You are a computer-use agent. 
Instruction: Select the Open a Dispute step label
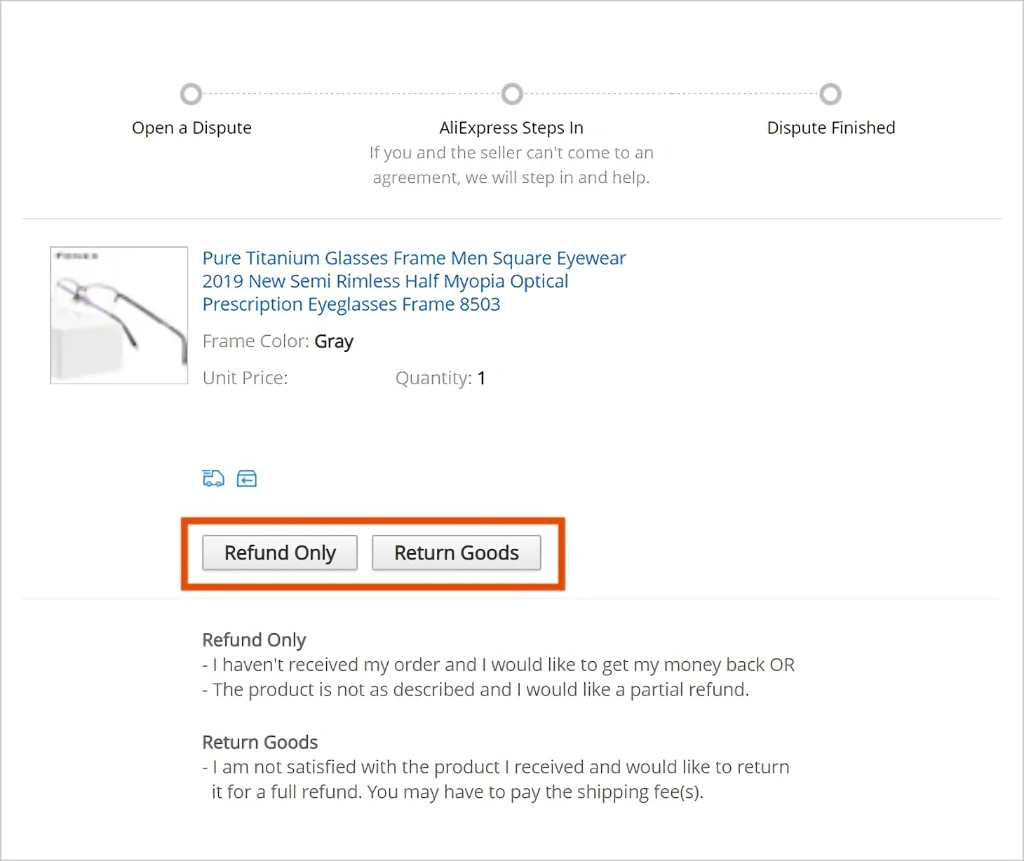click(191, 128)
